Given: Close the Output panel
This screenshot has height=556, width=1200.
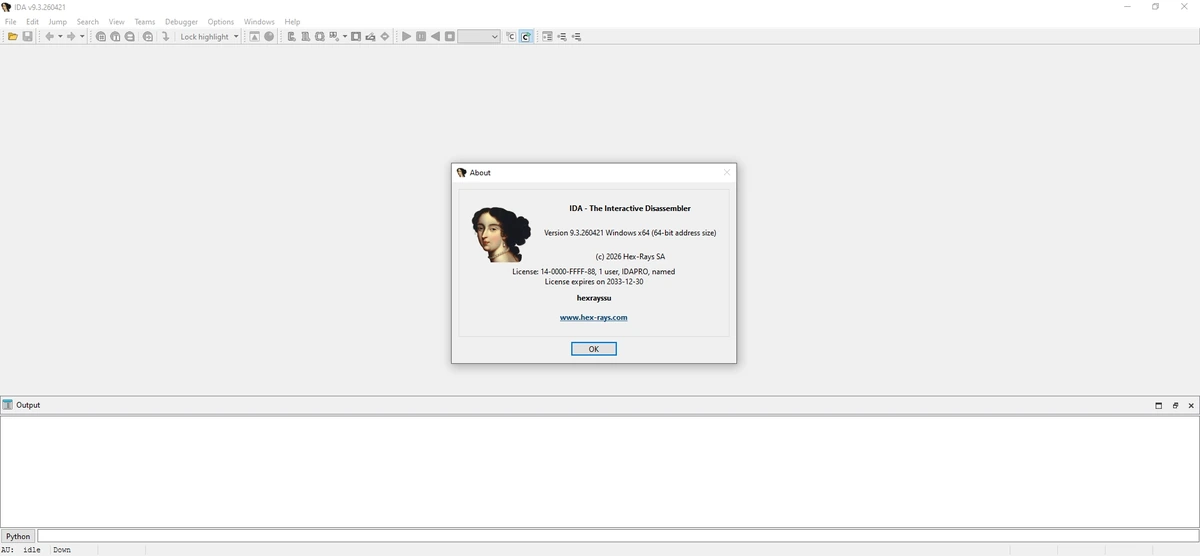Looking at the screenshot, I should (x=1191, y=405).
